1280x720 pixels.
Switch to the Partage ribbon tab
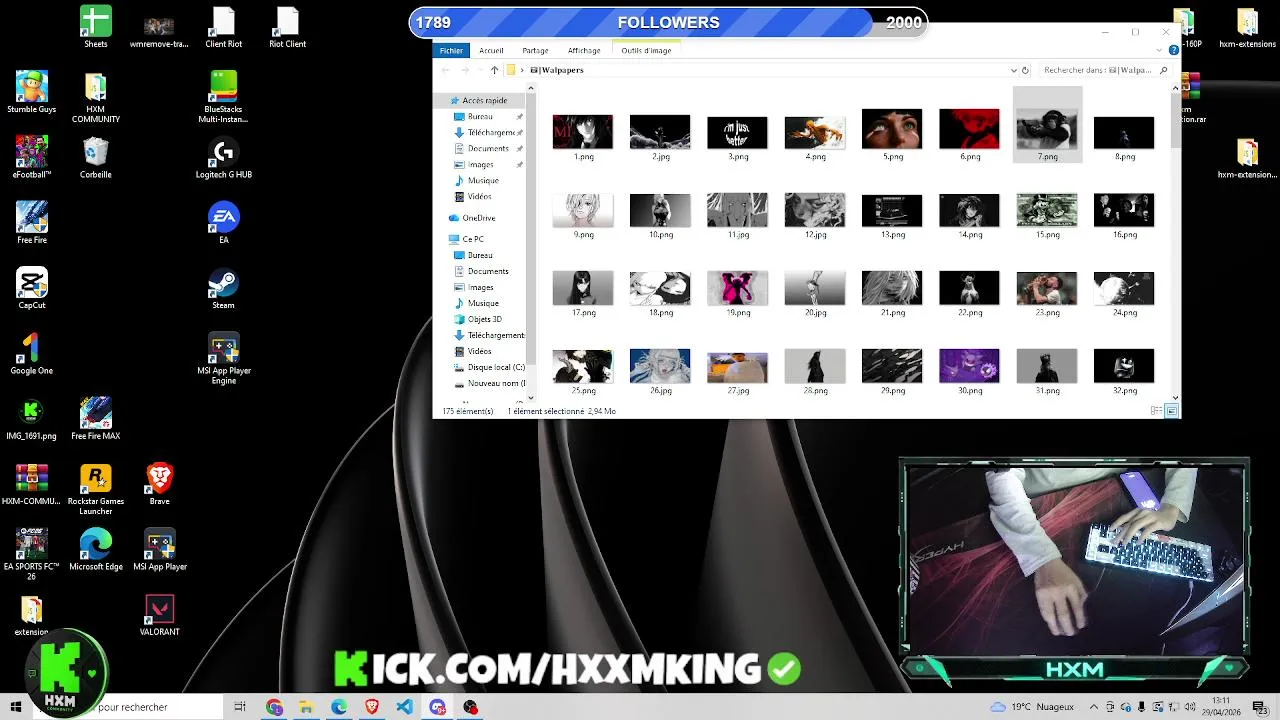tap(535, 50)
